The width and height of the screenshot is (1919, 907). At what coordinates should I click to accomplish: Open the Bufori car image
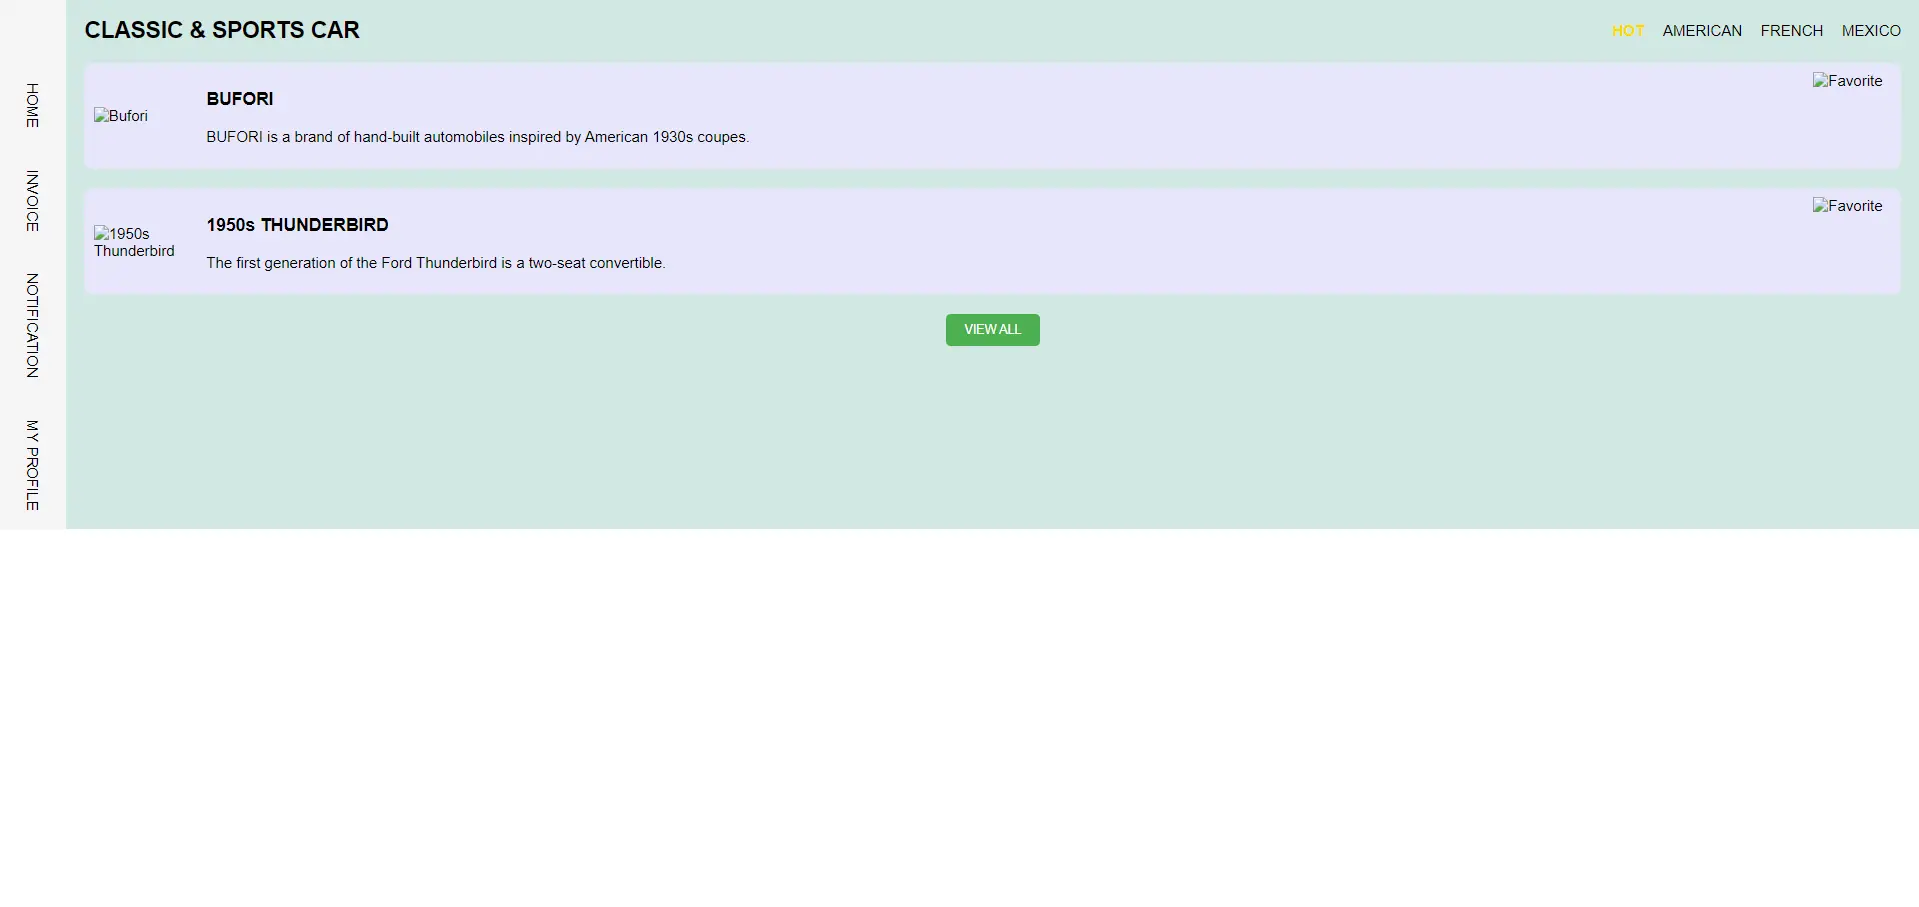pos(121,116)
